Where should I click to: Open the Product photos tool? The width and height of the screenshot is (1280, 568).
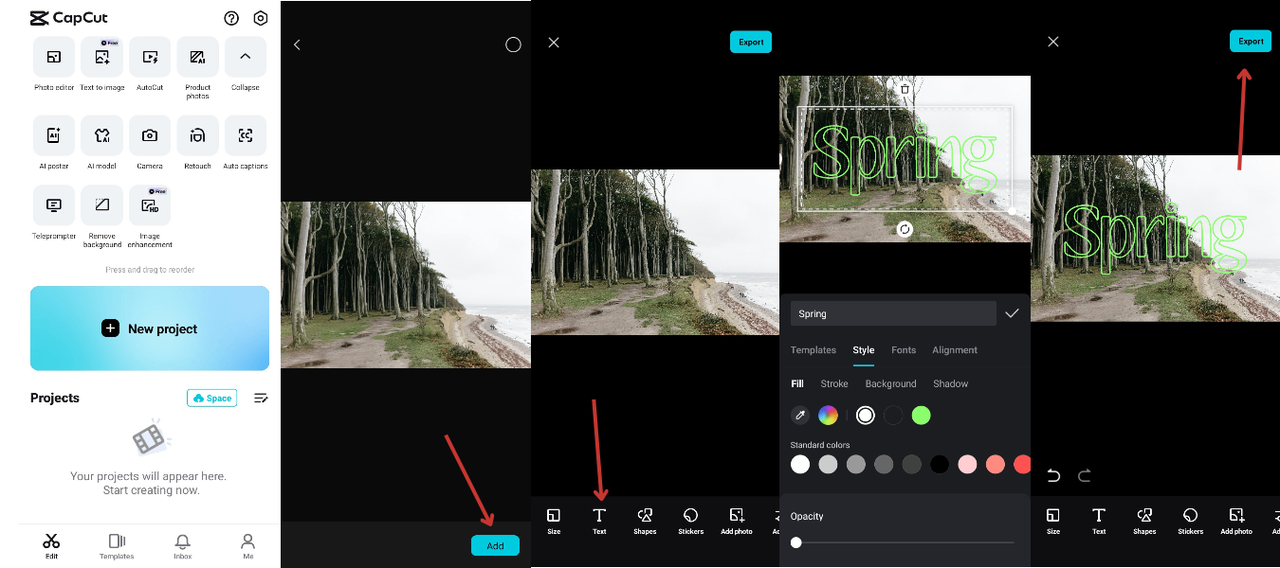point(198,57)
